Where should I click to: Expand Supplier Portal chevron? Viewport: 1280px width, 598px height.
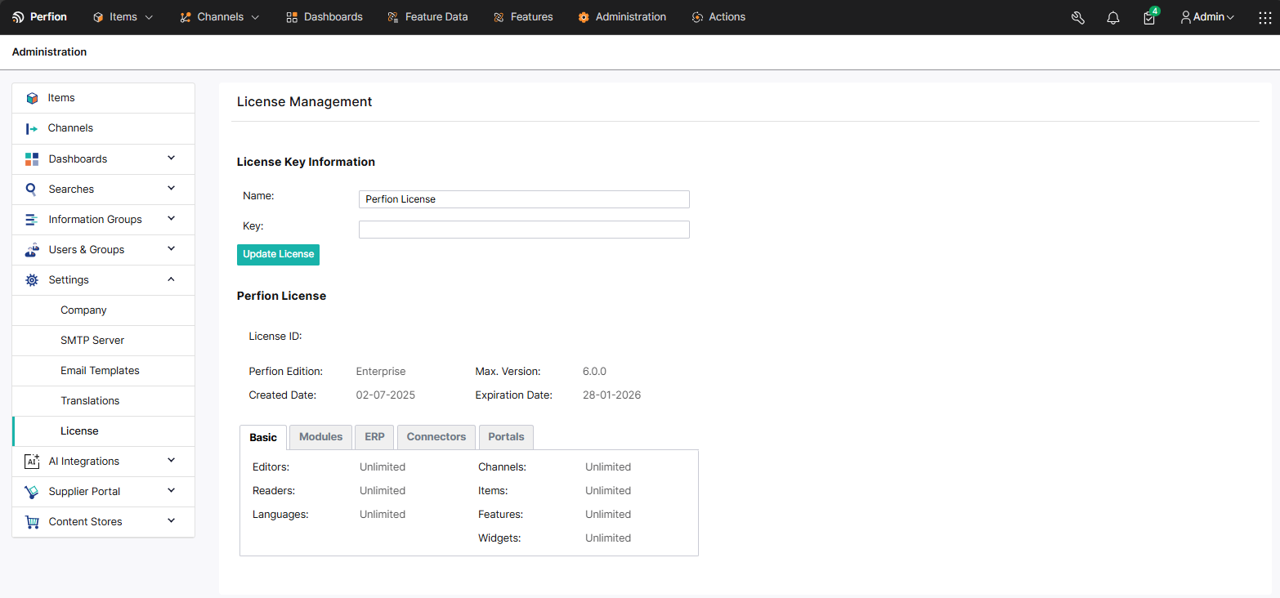171,490
